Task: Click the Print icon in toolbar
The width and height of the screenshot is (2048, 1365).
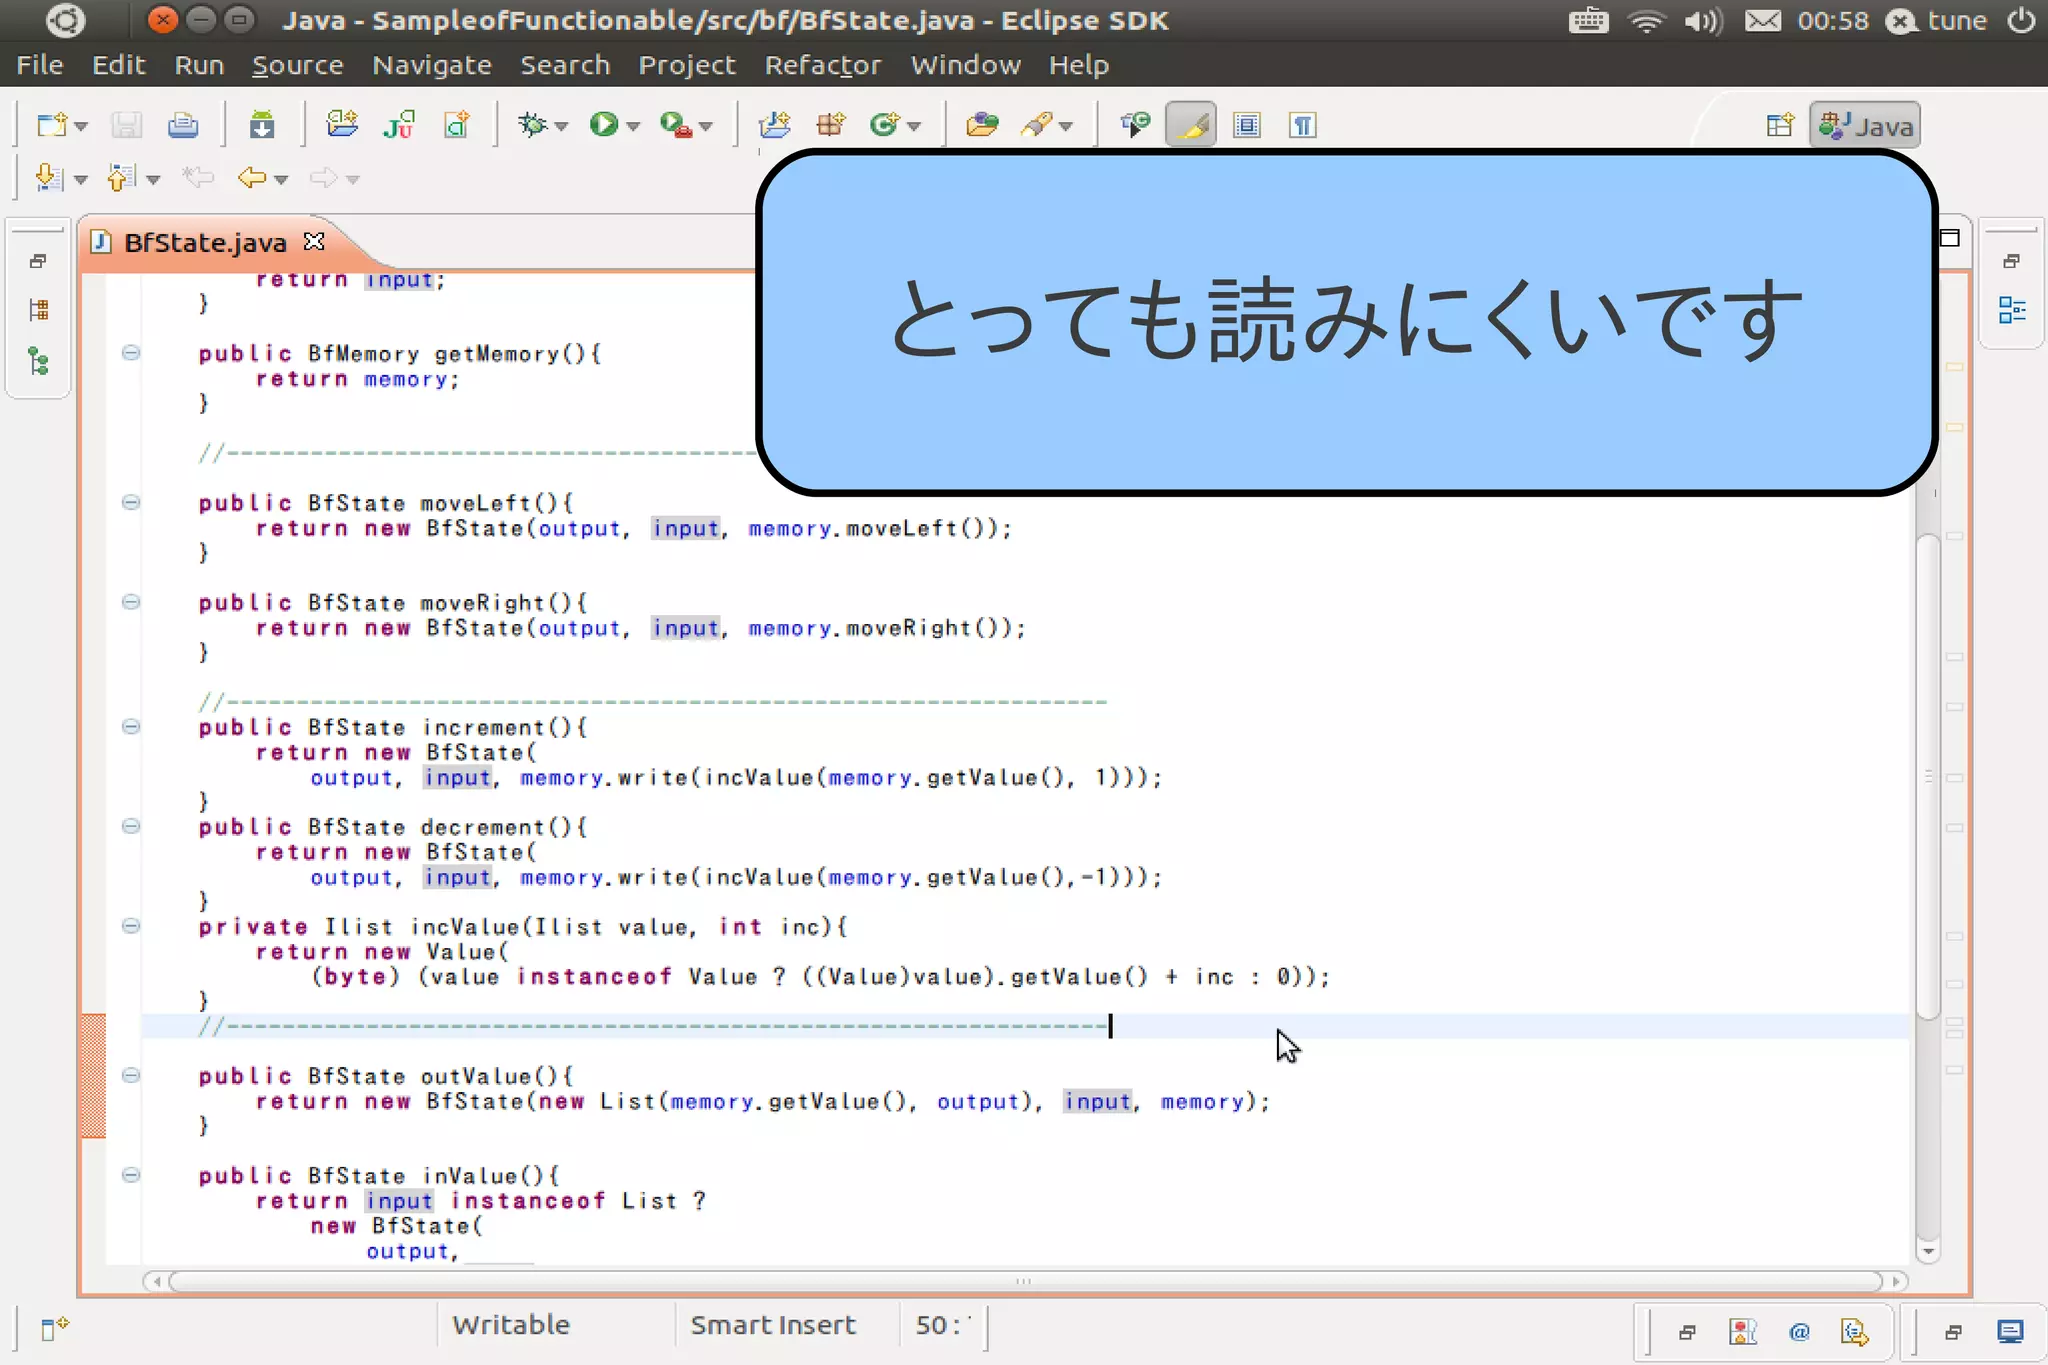Action: (182, 125)
